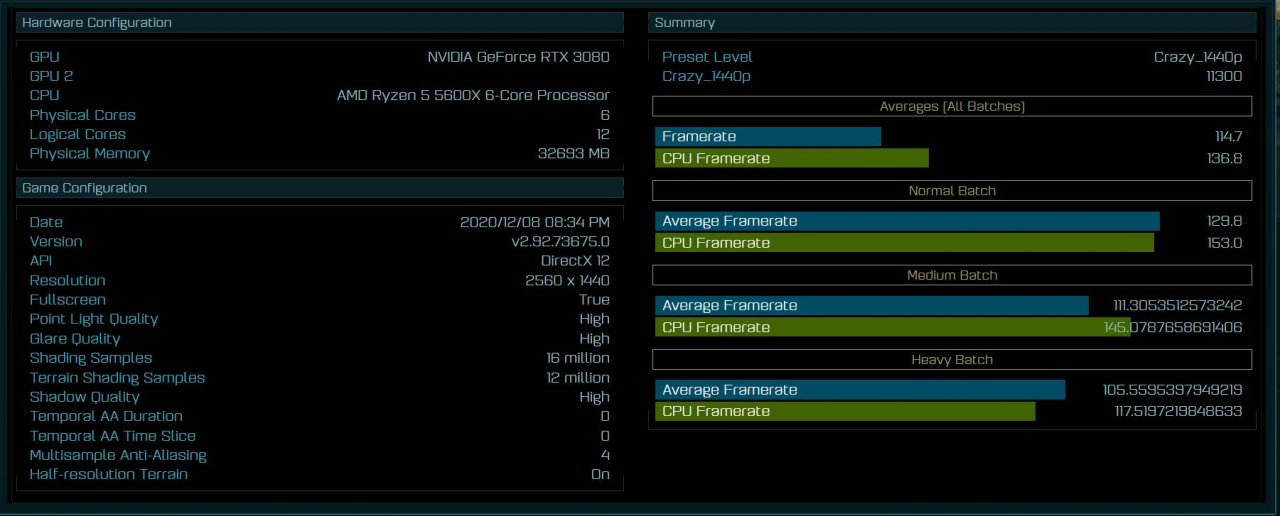Viewport: 1280px width, 516px height.
Task: Click the 117.5197219848633 CPU framerate value
Action: click(x=1178, y=411)
